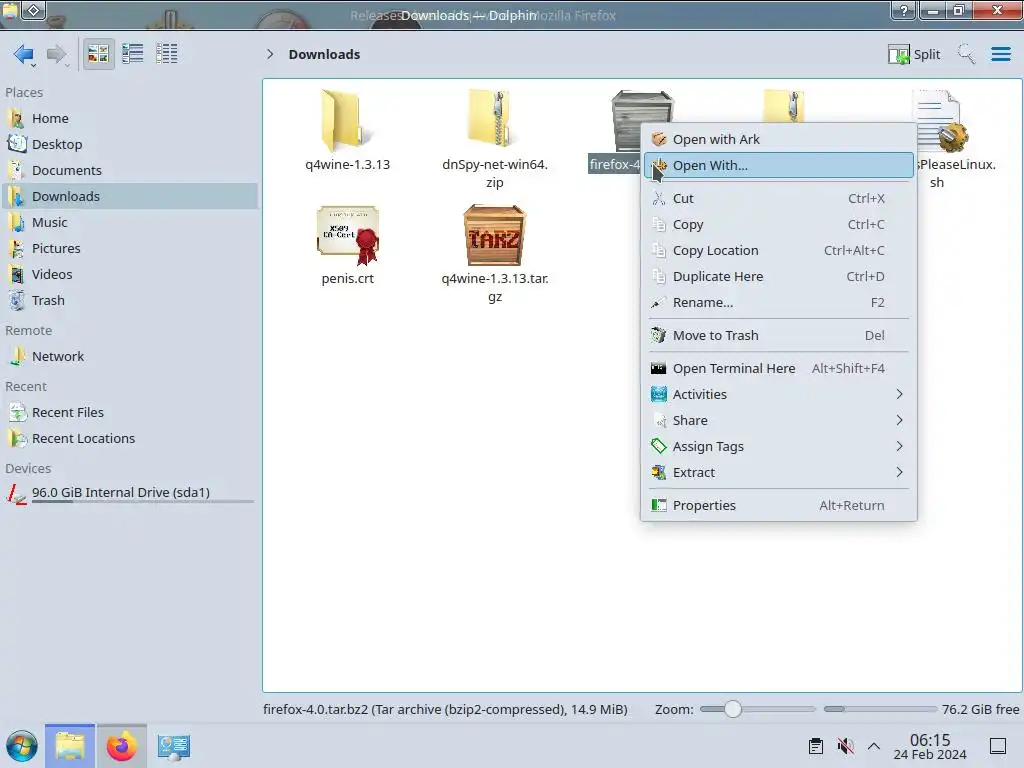This screenshot has width=1024, height=768.
Task: Open Desktop in Places panel
Action: point(130,144)
